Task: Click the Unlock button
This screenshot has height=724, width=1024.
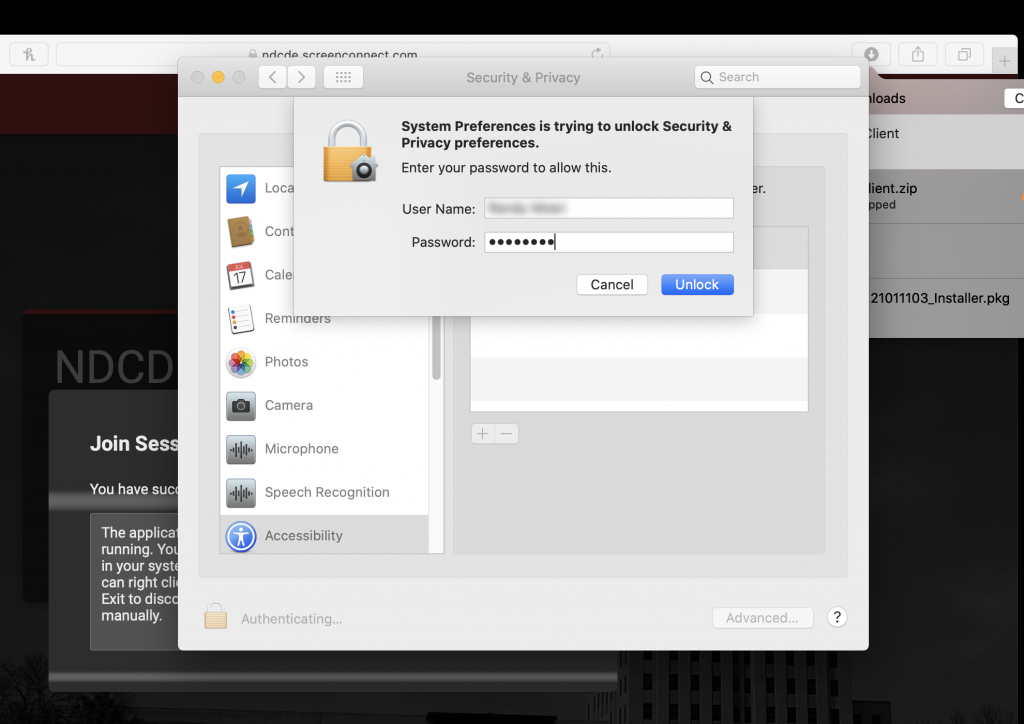Action: point(697,285)
